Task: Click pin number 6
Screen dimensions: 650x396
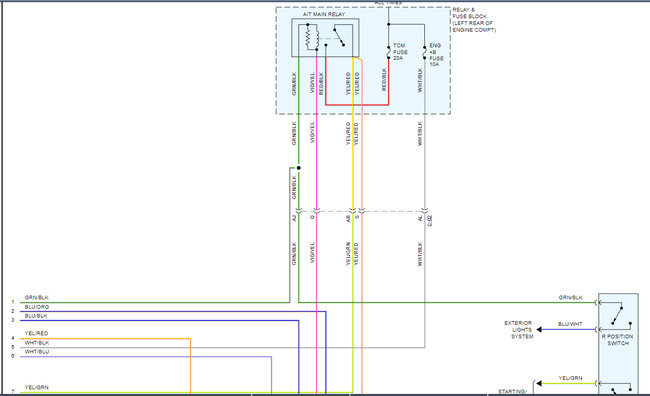Action: [x=13, y=356]
